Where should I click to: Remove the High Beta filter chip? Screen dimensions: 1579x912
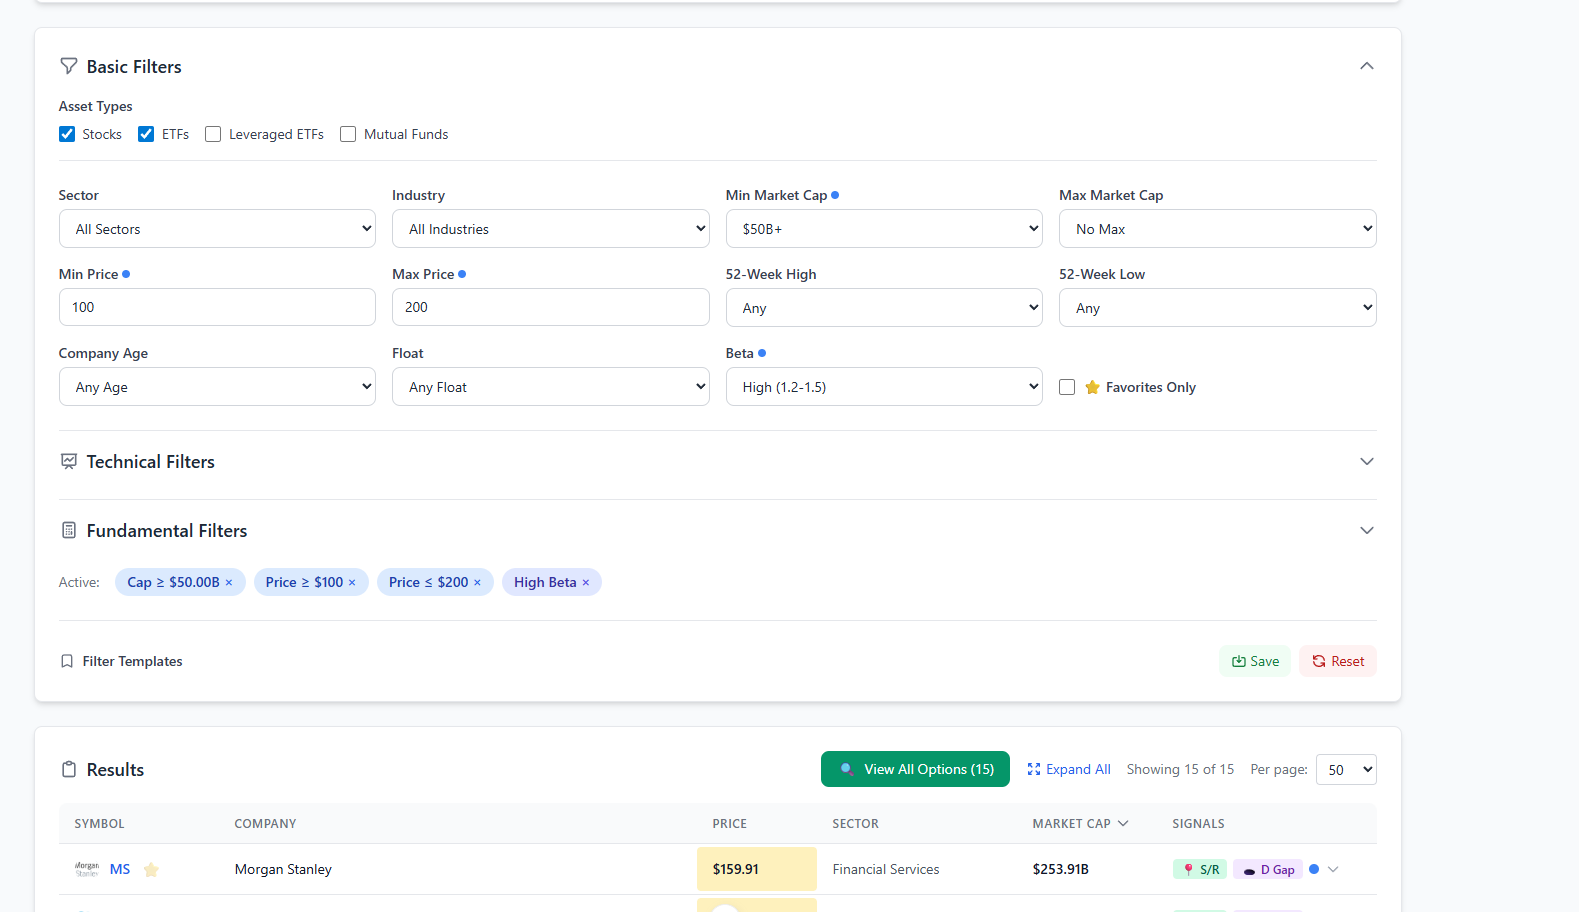[x=586, y=583]
